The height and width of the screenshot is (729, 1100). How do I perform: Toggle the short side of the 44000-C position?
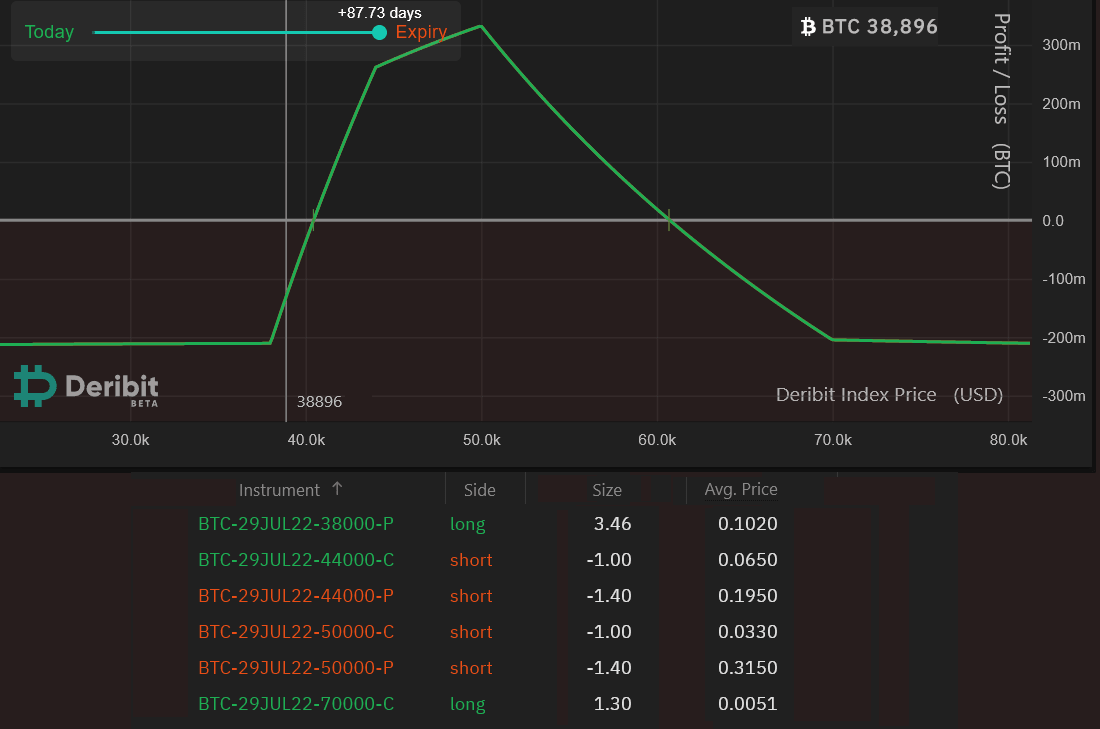click(x=471, y=559)
